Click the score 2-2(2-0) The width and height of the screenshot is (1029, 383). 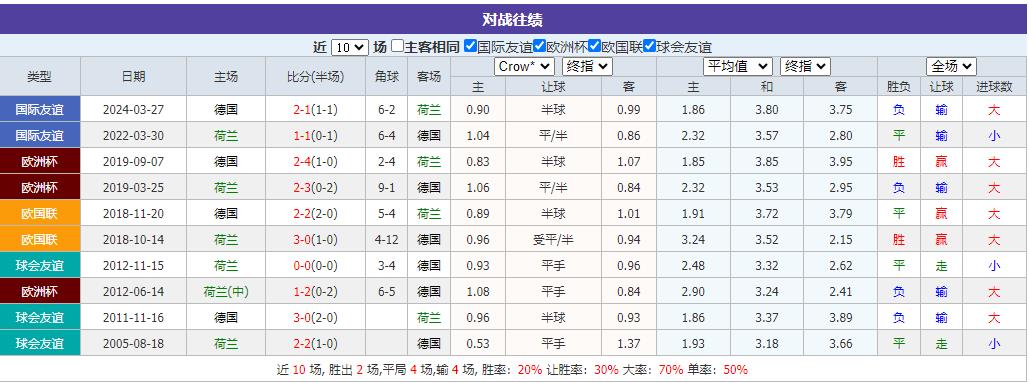[x=316, y=214]
